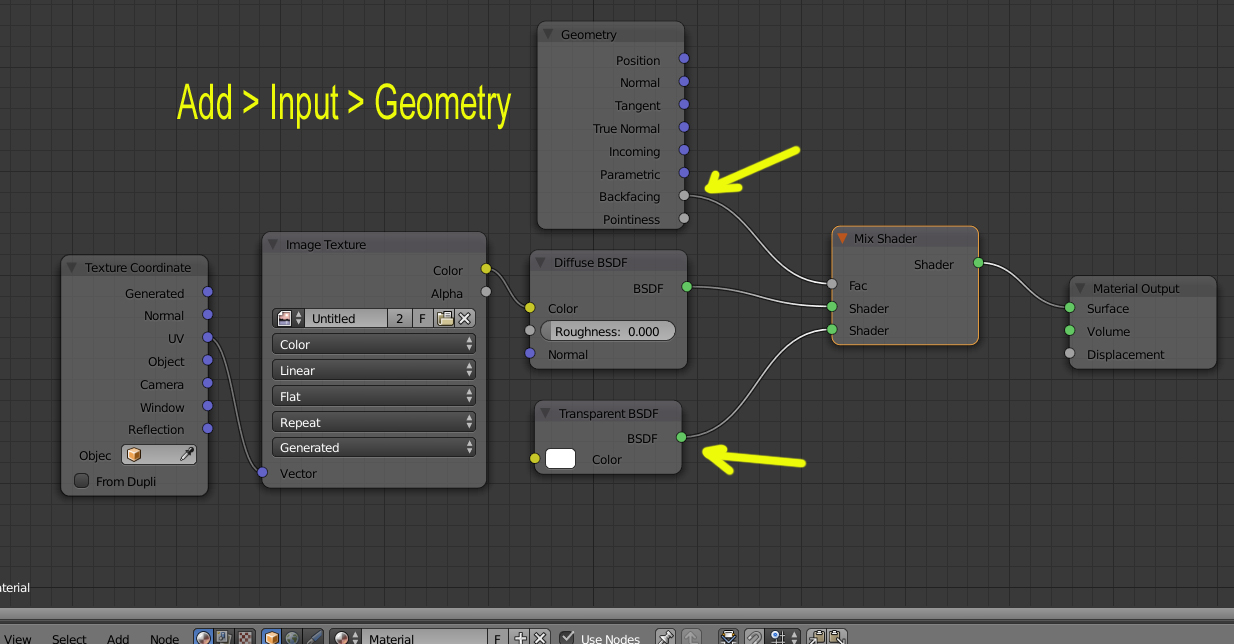Open the Linear interpolation dropdown
The width and height of the screenshot is (1234, 644).
pos(374,370)
